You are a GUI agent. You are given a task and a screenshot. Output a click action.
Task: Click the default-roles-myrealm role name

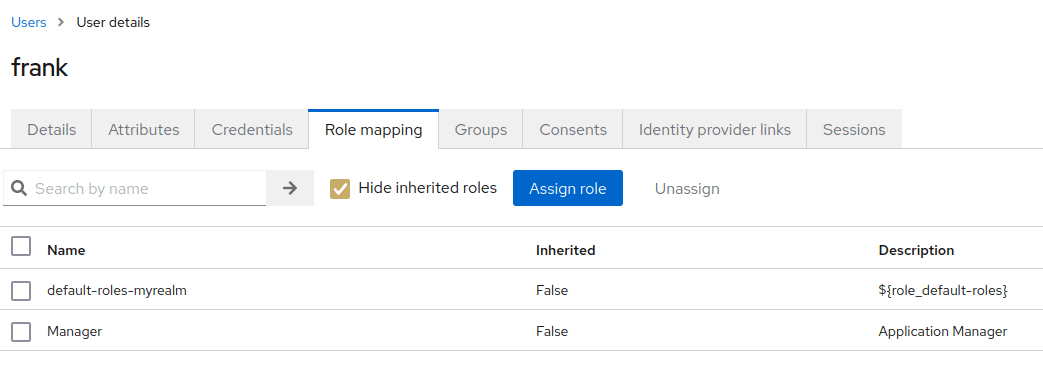click(x=117, y=291)
